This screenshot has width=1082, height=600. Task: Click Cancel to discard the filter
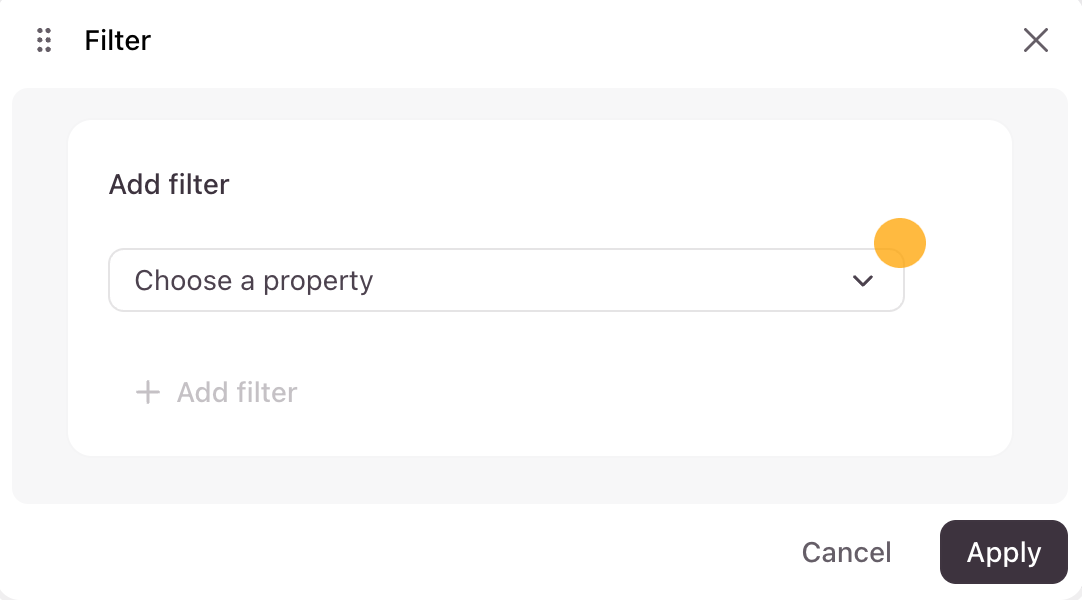pos(846,552)
